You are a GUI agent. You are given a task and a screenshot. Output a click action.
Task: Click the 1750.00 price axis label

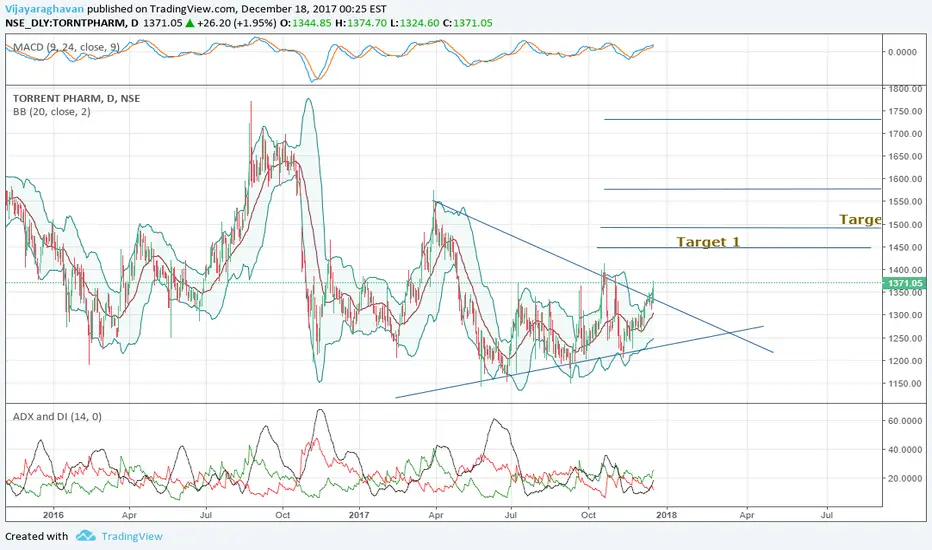pyautogui.click(x=905, y=111)
